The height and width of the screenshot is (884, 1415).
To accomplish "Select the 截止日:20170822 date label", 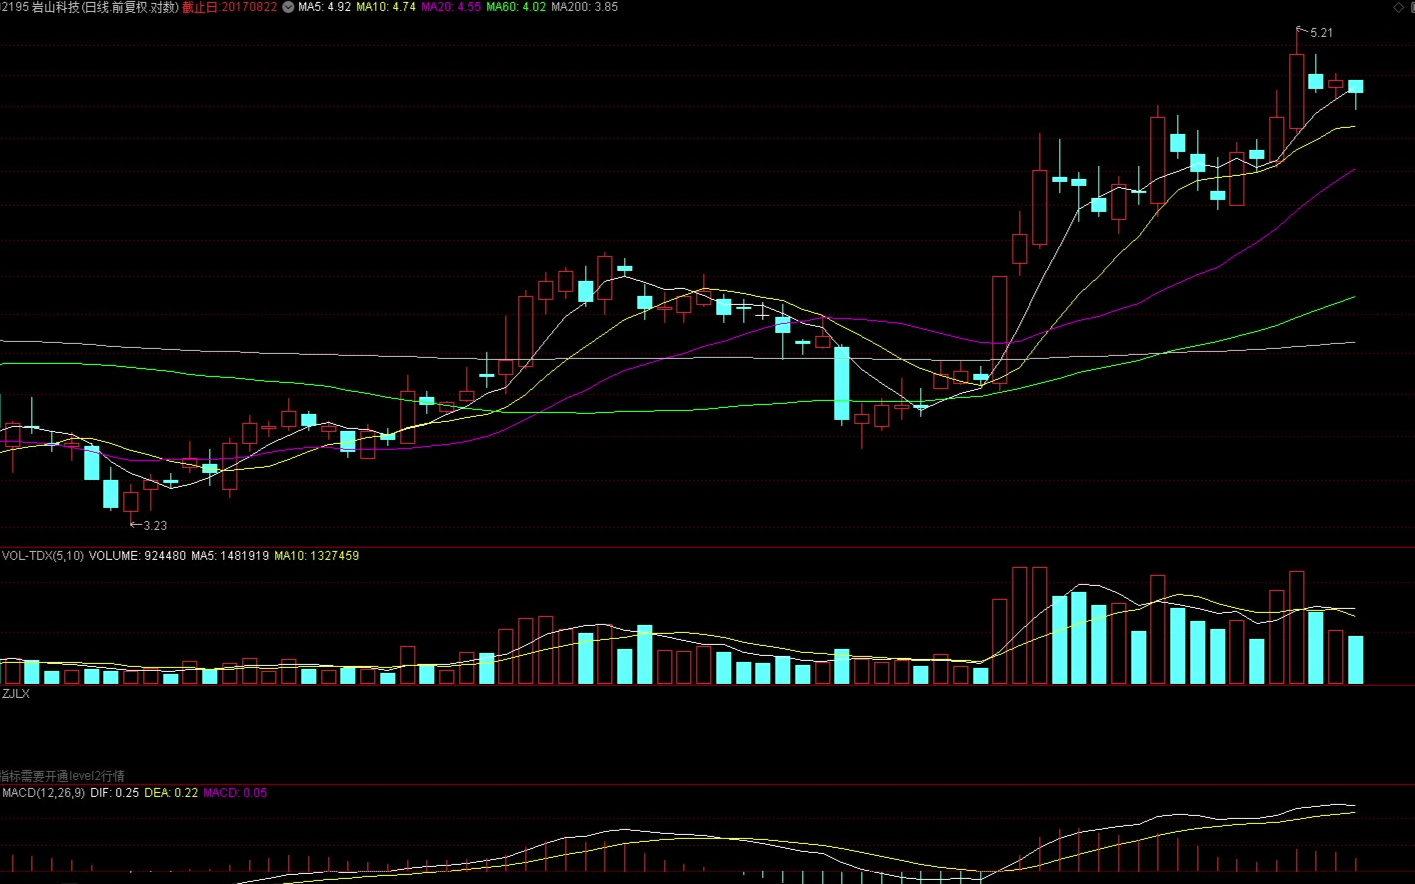I will (229, 7).
